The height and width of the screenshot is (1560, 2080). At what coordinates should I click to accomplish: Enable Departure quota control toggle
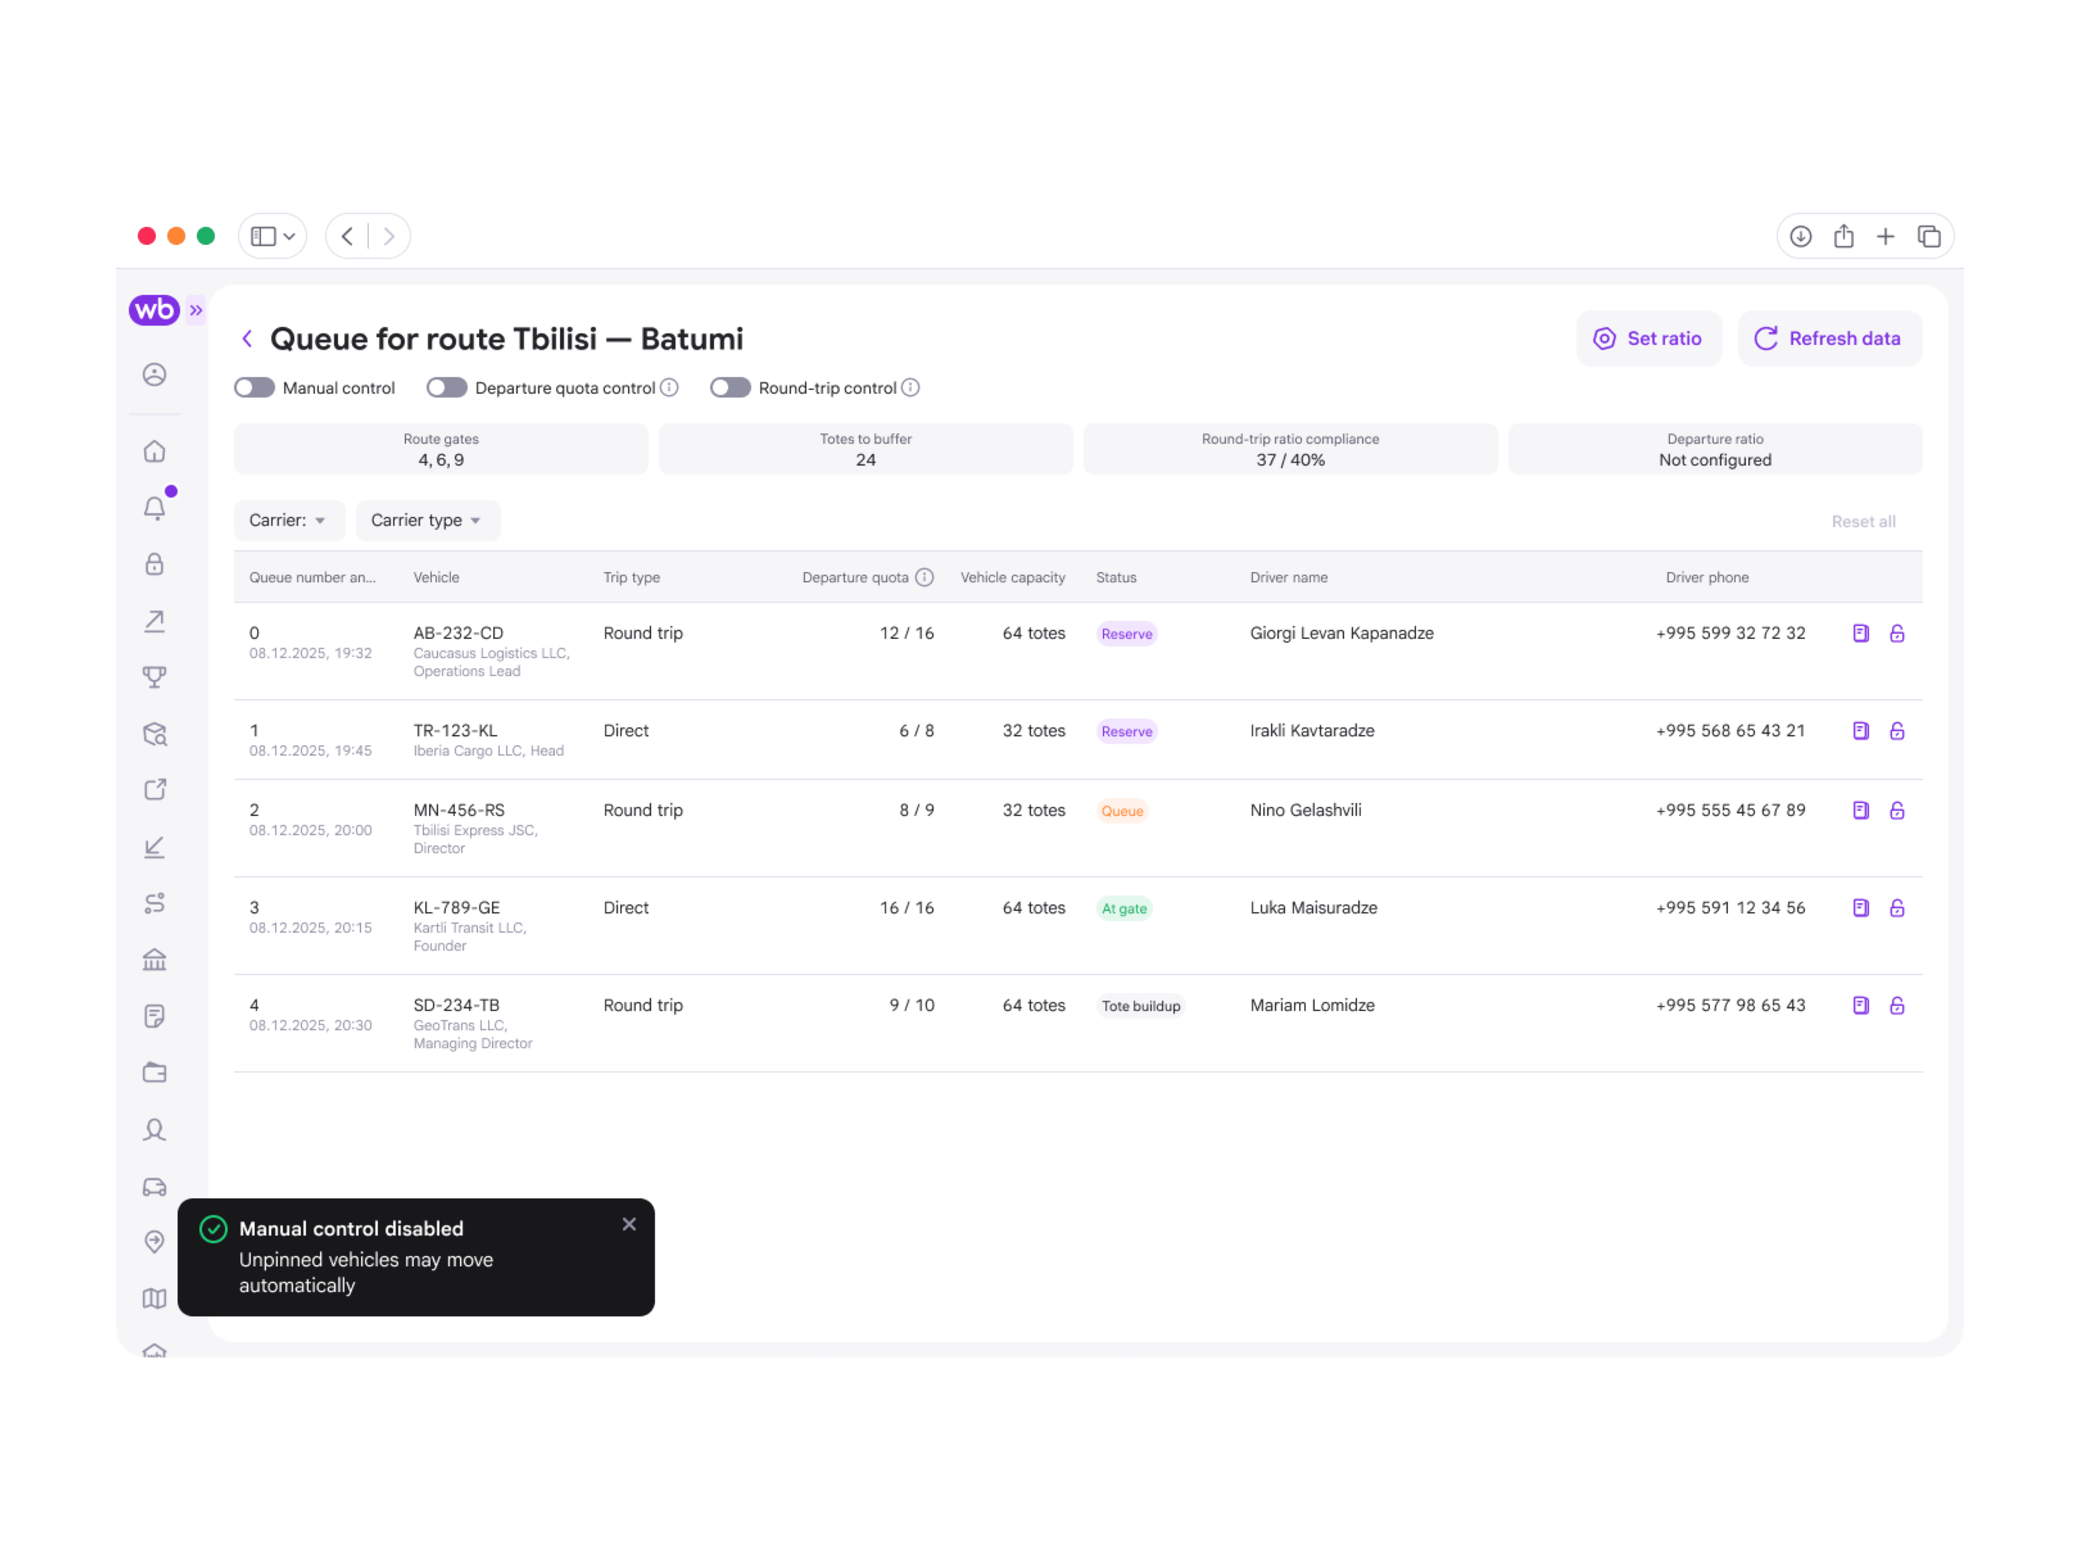tap(447, 388)
